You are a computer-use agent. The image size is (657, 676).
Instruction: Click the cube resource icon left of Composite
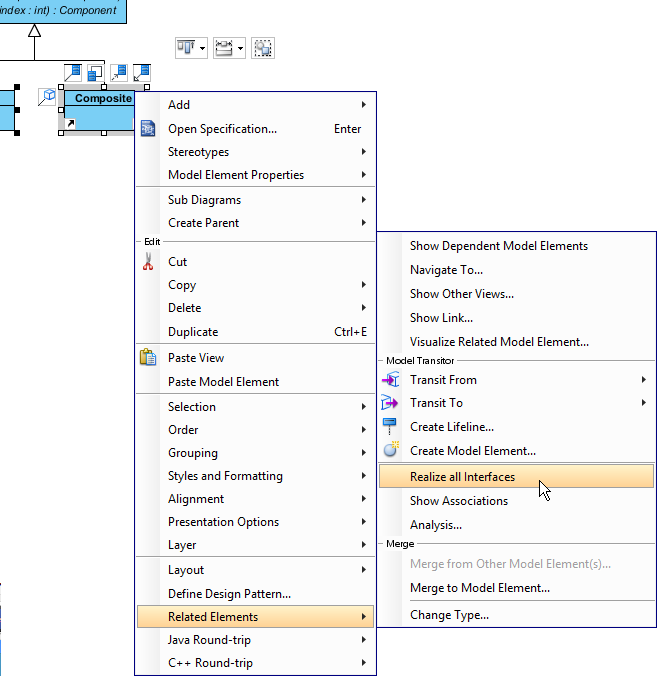(x=47, y=97)
